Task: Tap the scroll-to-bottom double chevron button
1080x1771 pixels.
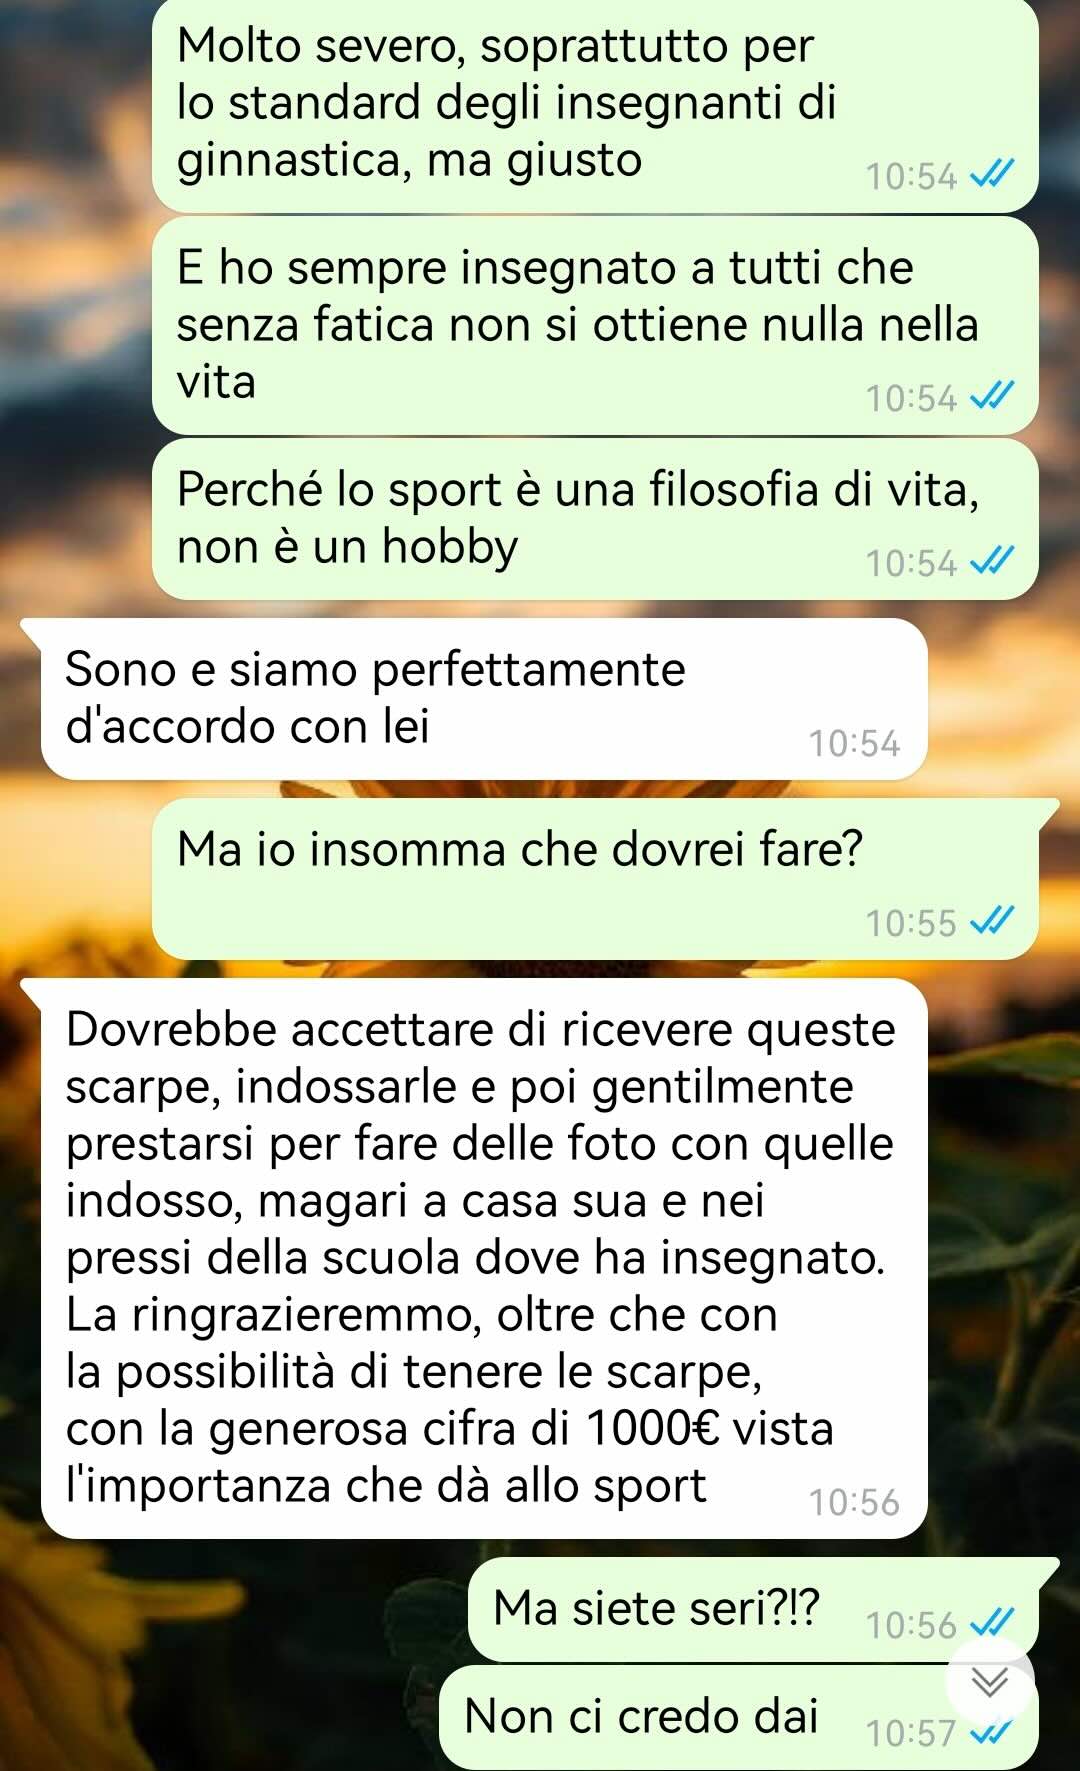Action: coord(990,1683)
